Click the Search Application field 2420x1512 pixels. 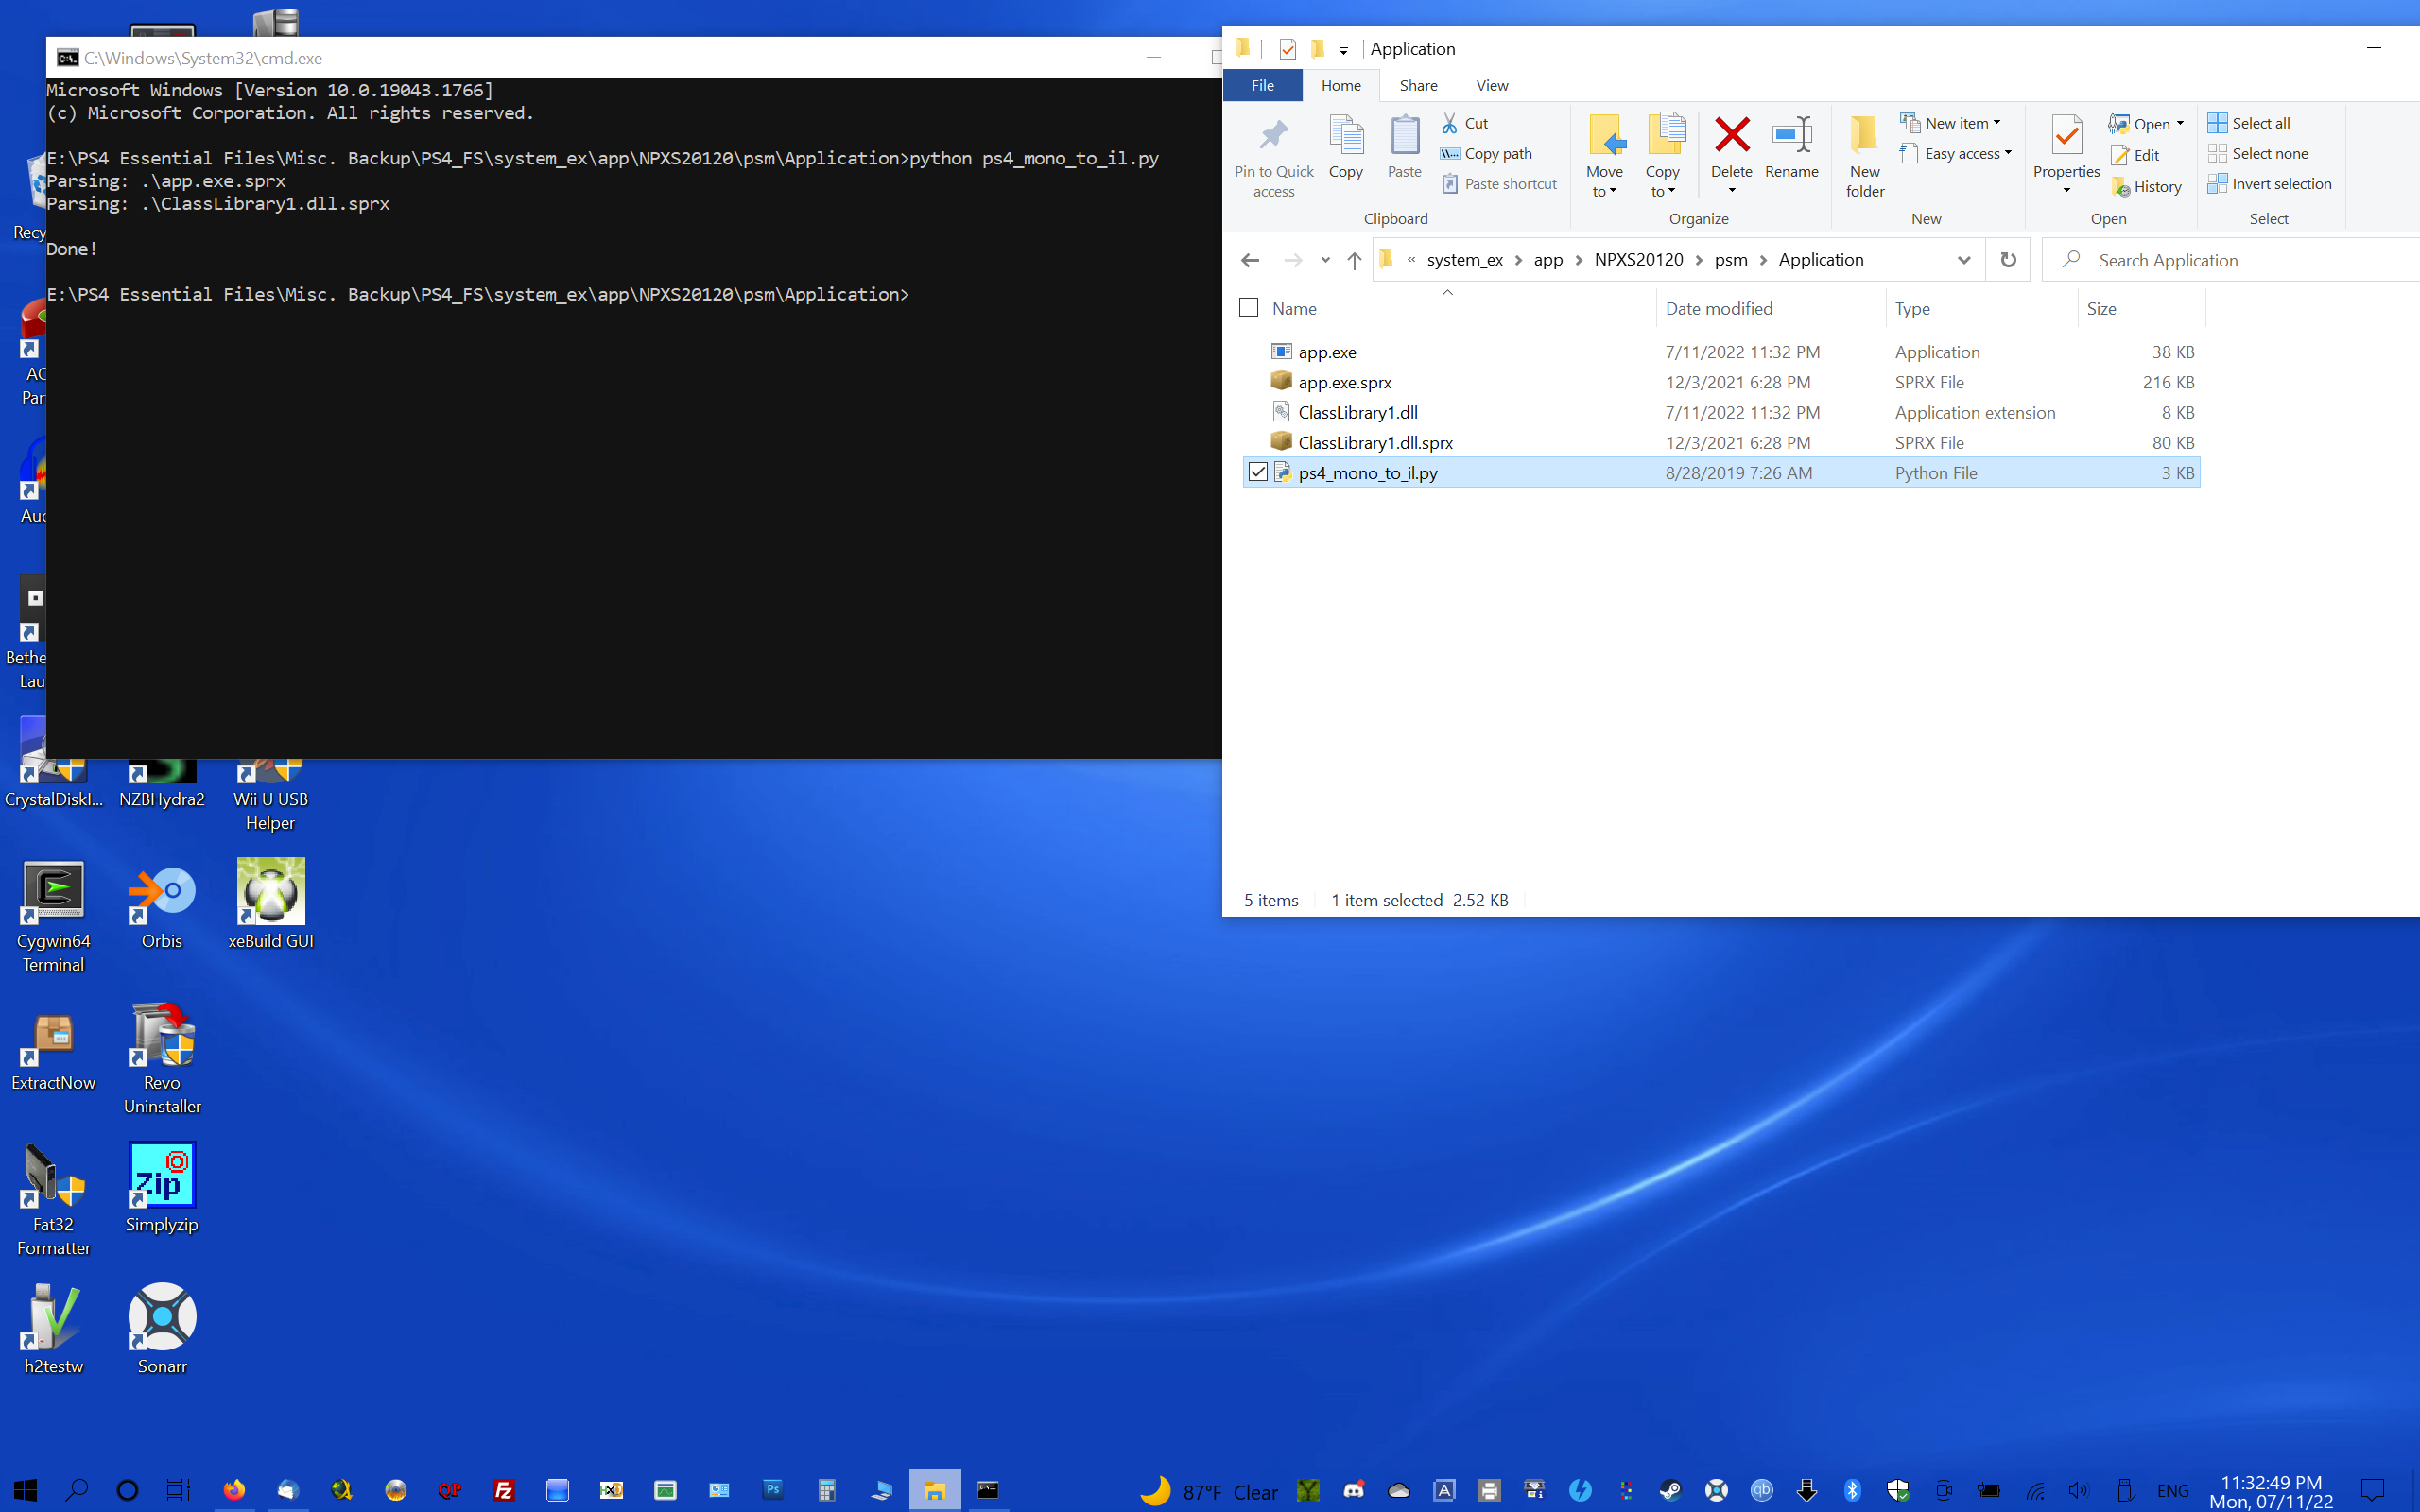2230,260
